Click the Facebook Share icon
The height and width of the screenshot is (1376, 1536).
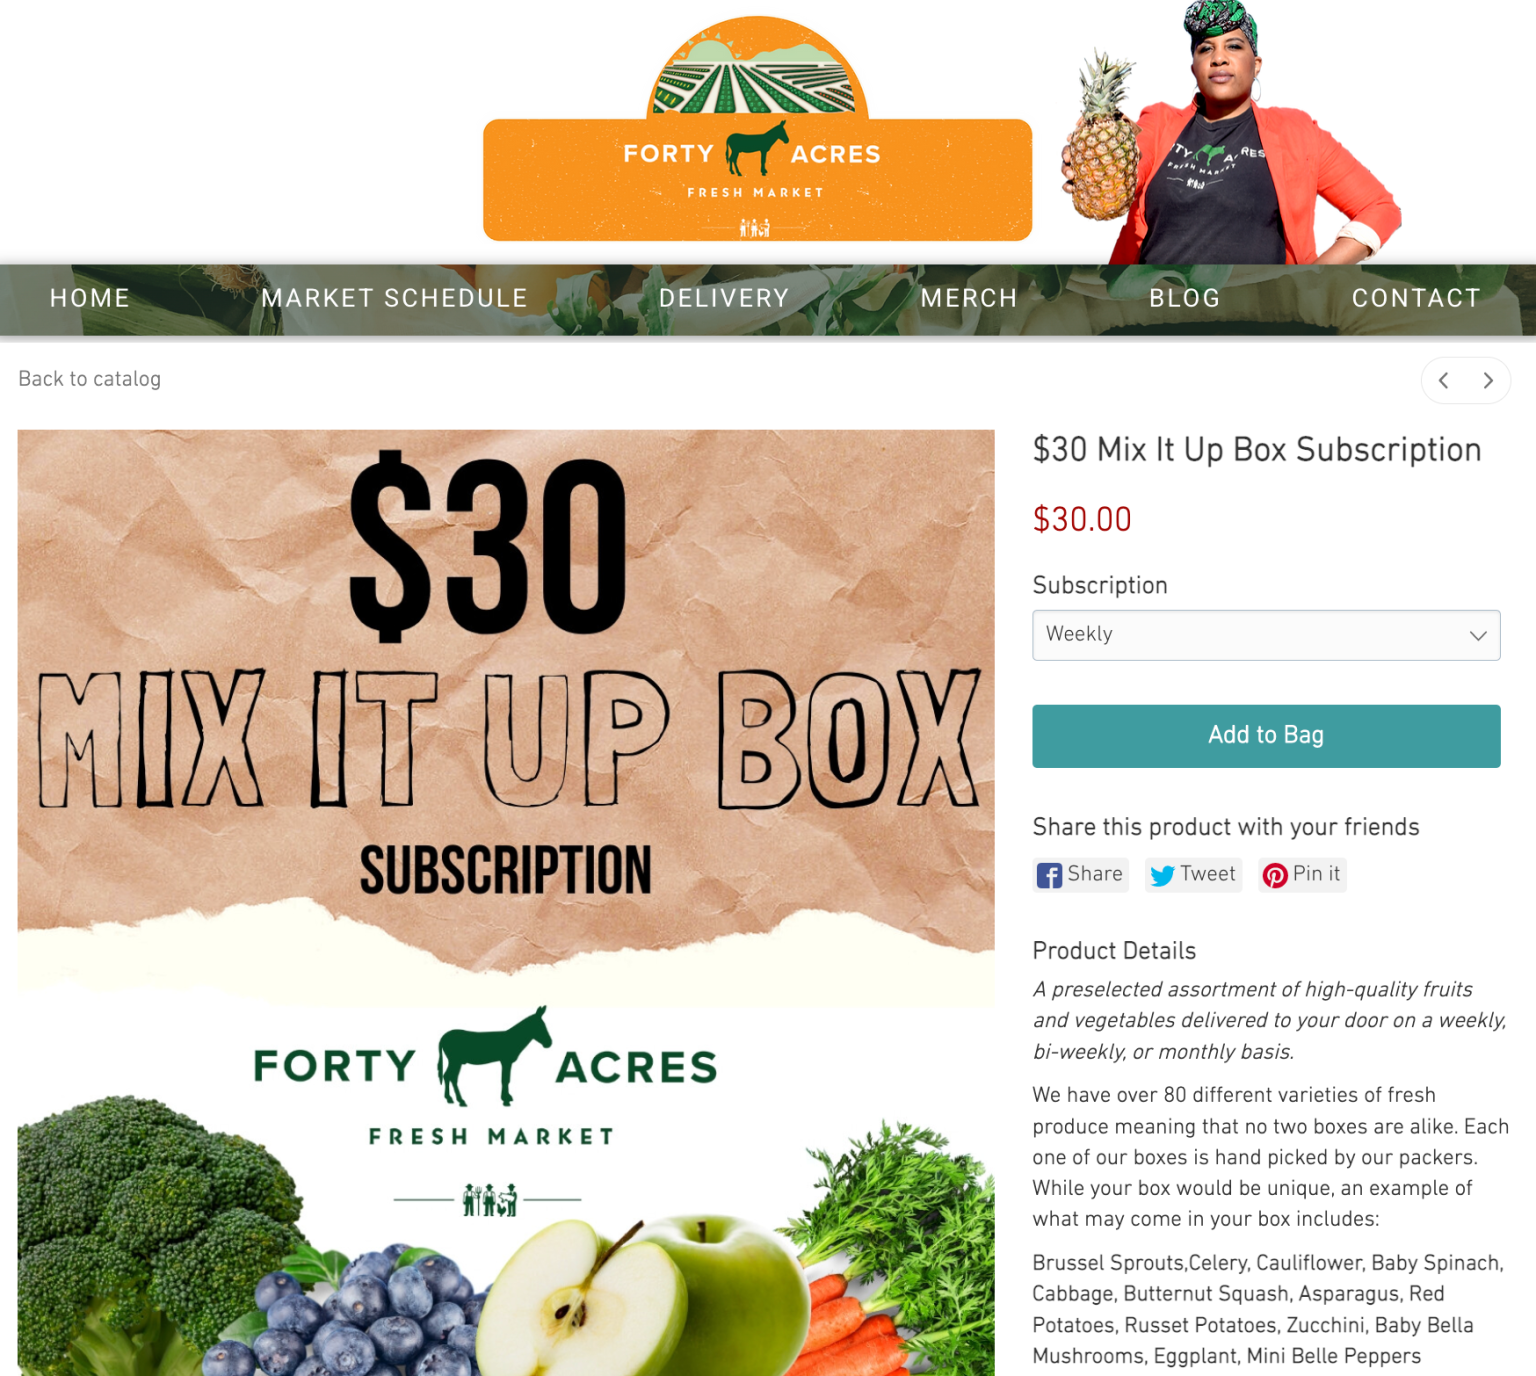point(1049,875)
